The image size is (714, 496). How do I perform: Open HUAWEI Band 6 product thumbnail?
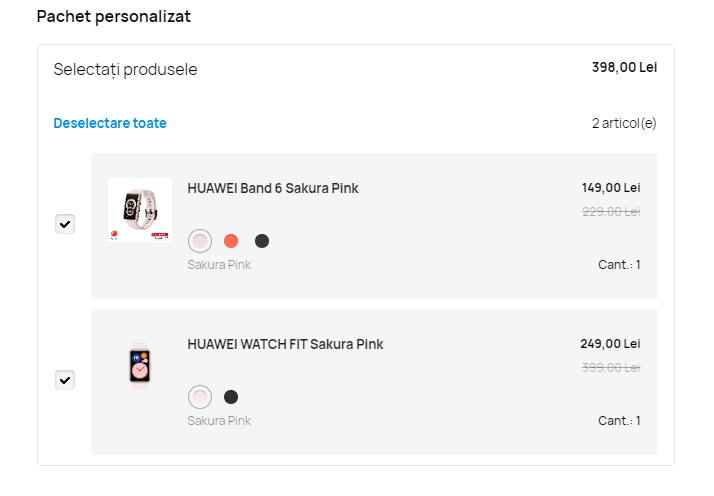[x=140, y=210]
